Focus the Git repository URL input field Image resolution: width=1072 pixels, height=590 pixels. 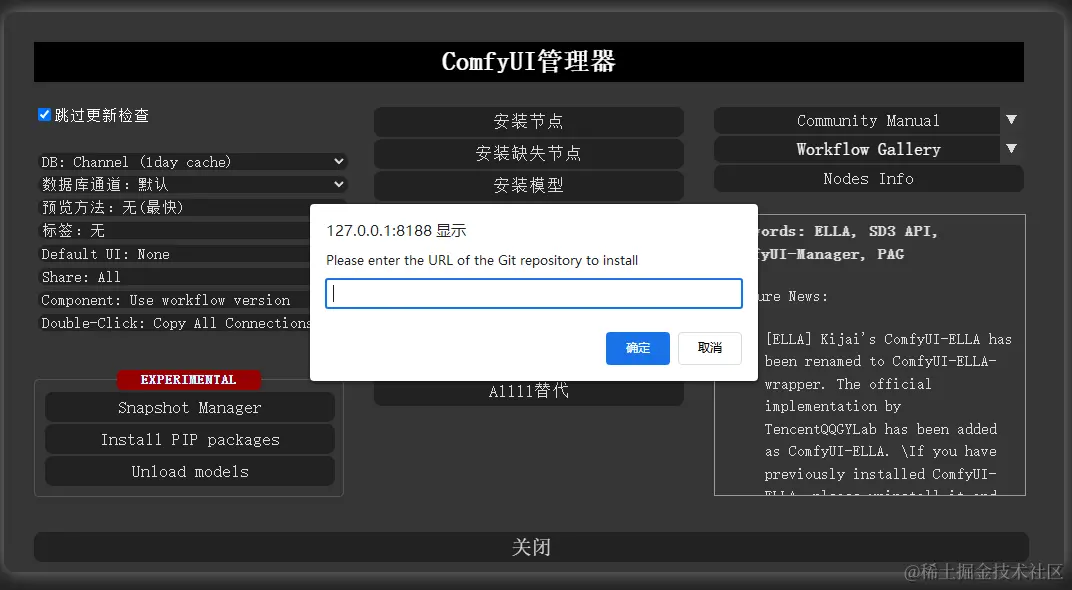click(x=534, y=293)
